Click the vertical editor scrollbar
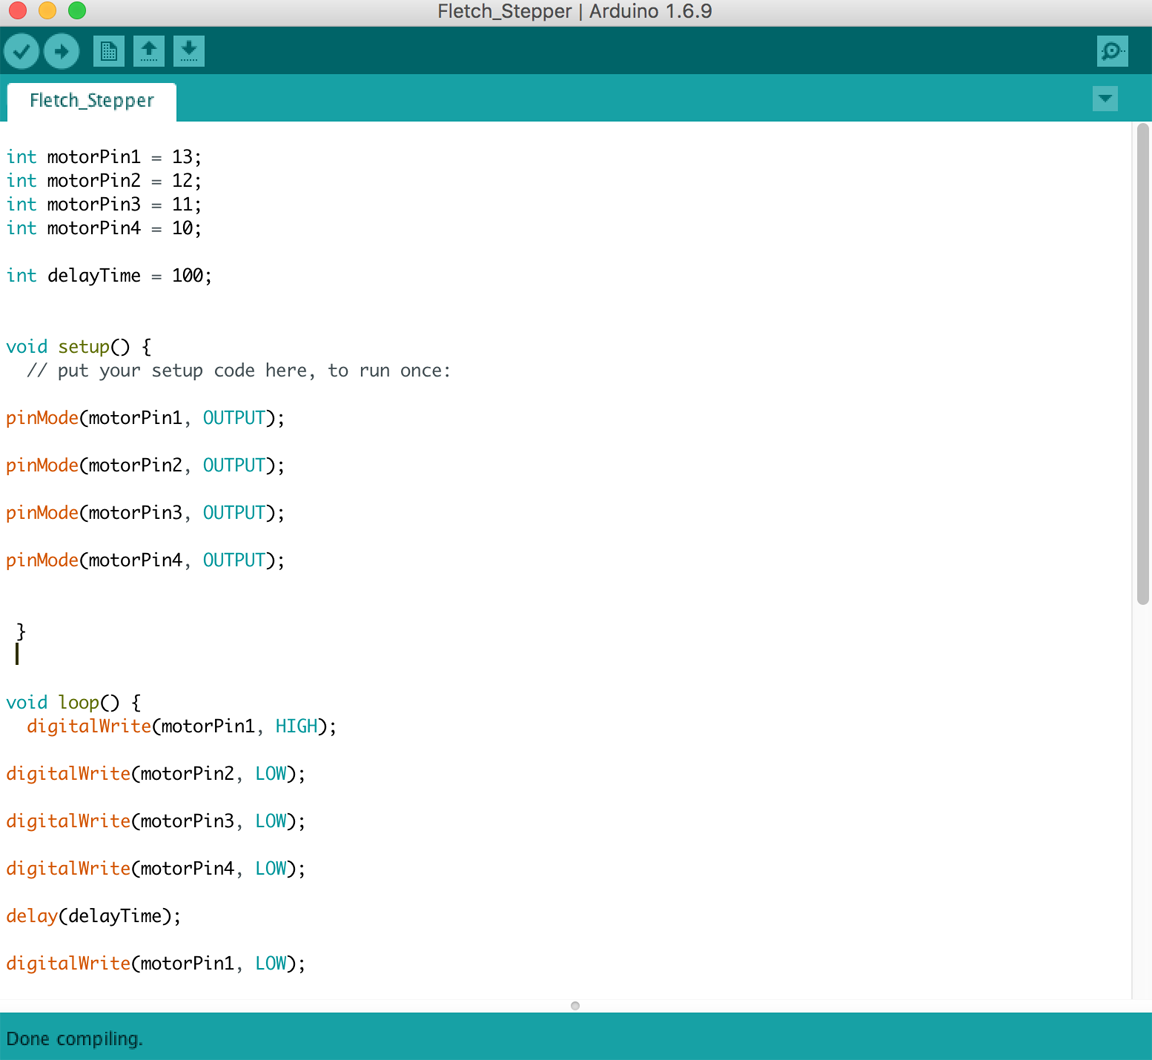1152x1060 pixels. (1142, 364)
